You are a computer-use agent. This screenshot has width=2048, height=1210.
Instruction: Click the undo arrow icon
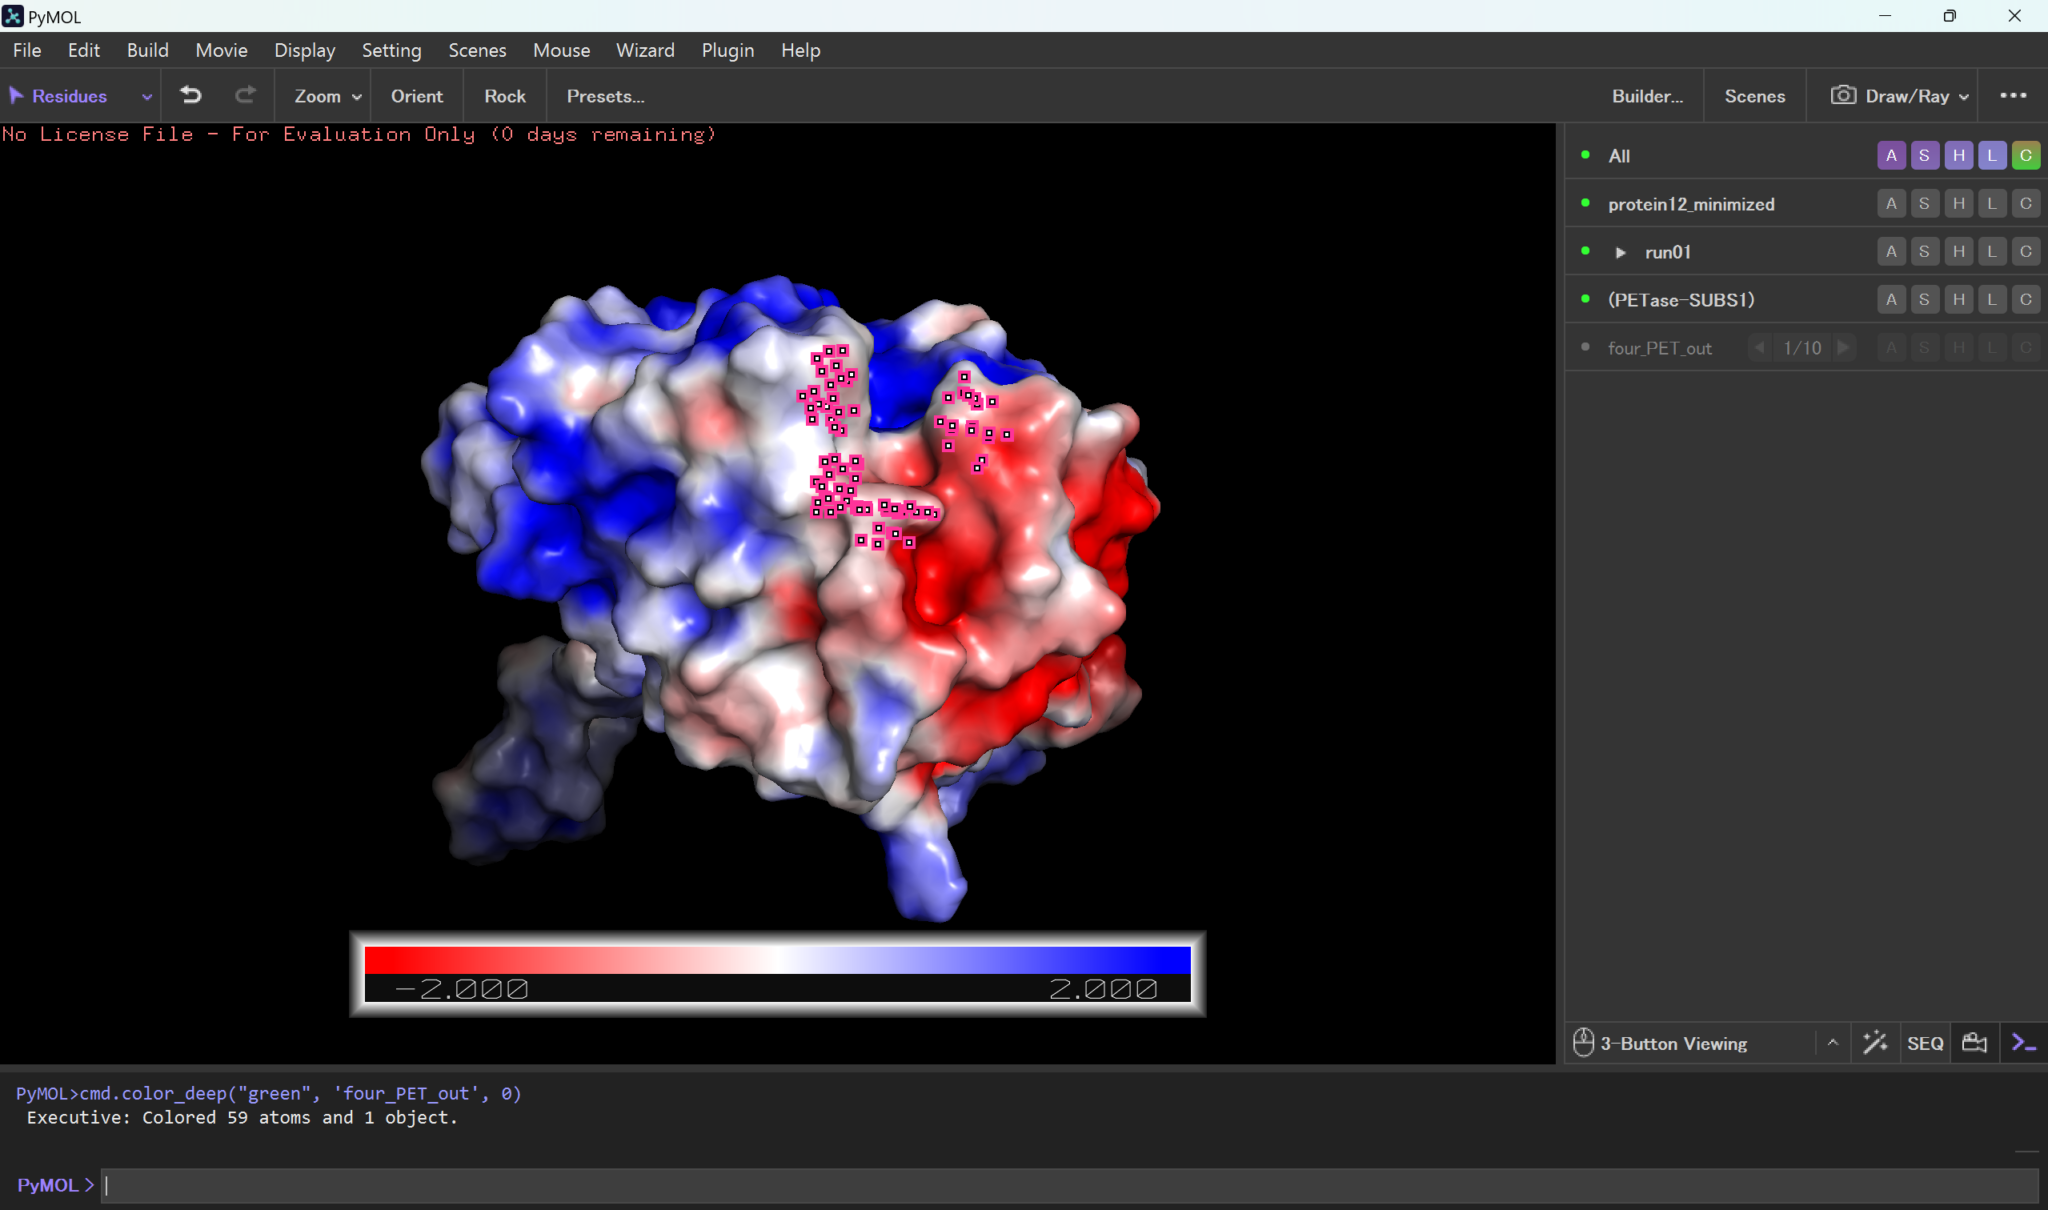191,96
